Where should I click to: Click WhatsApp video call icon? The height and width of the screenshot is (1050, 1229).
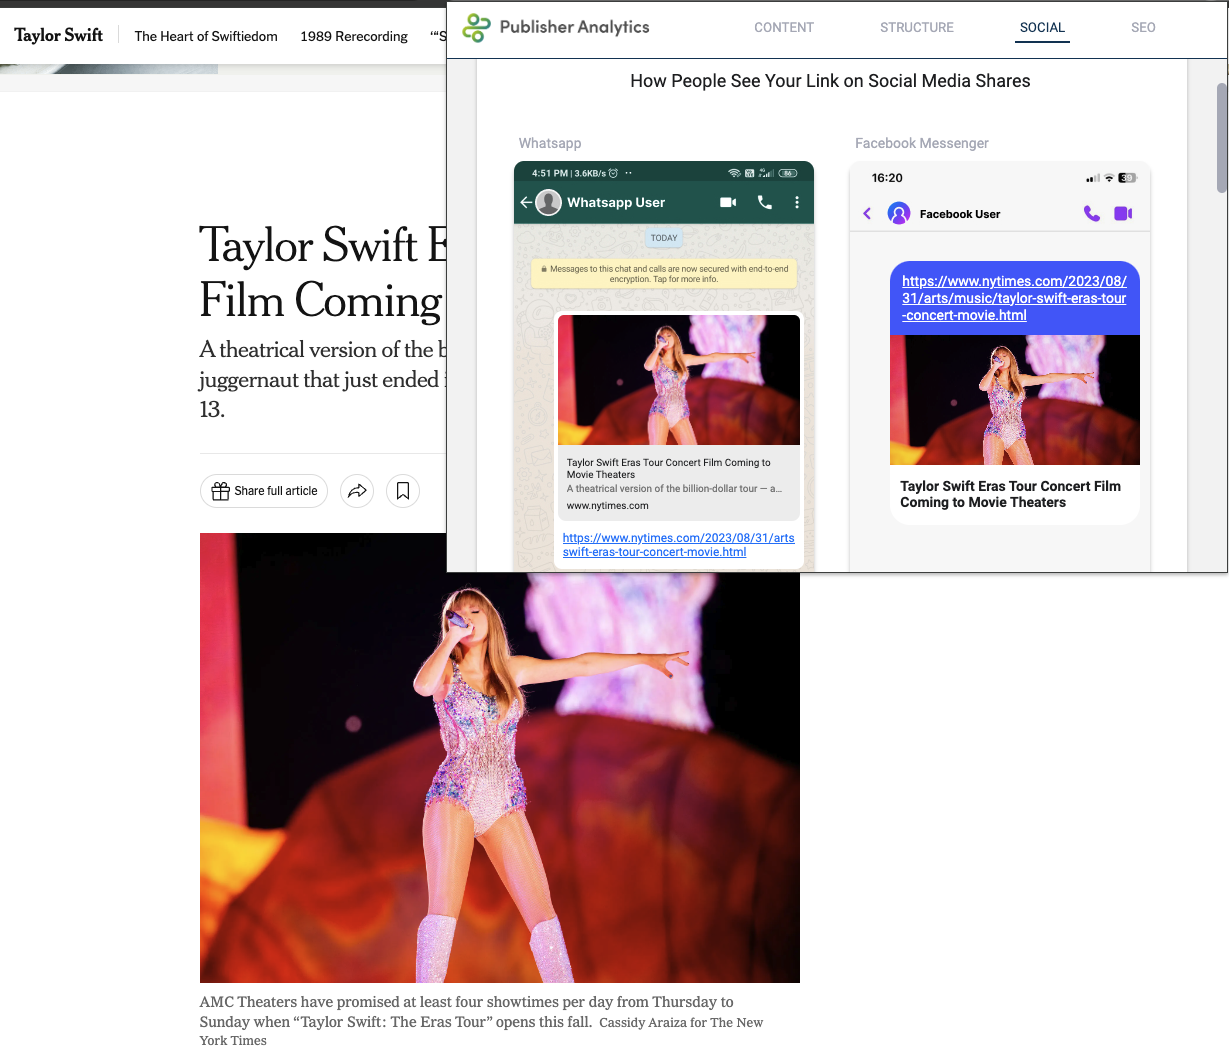point(728,202)
